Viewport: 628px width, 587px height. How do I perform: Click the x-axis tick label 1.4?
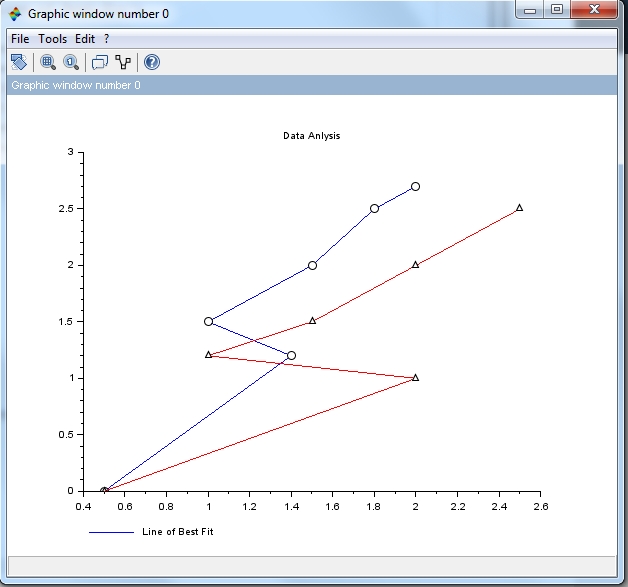click(x=292, y=507)
